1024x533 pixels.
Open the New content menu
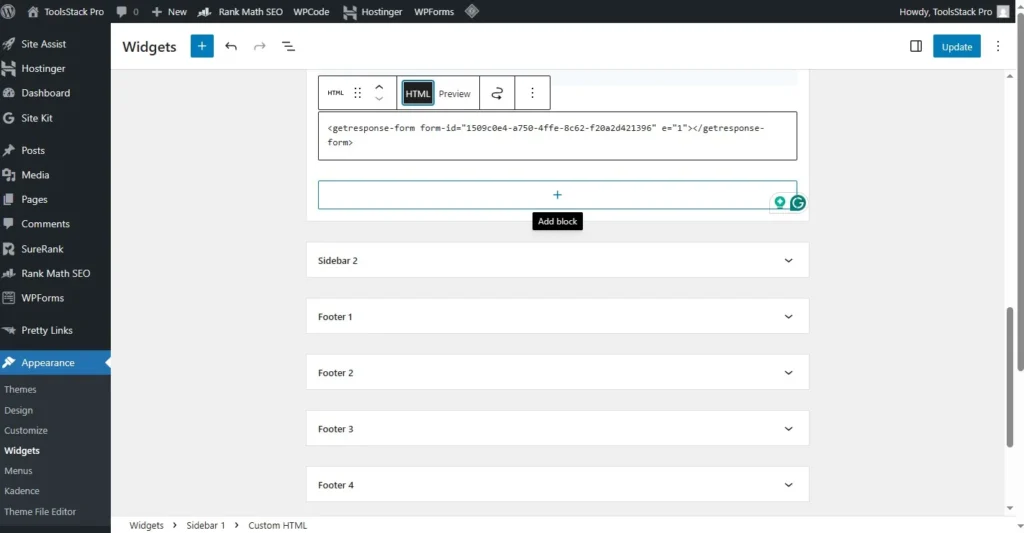pyautogui.click(x=169, y=12)
